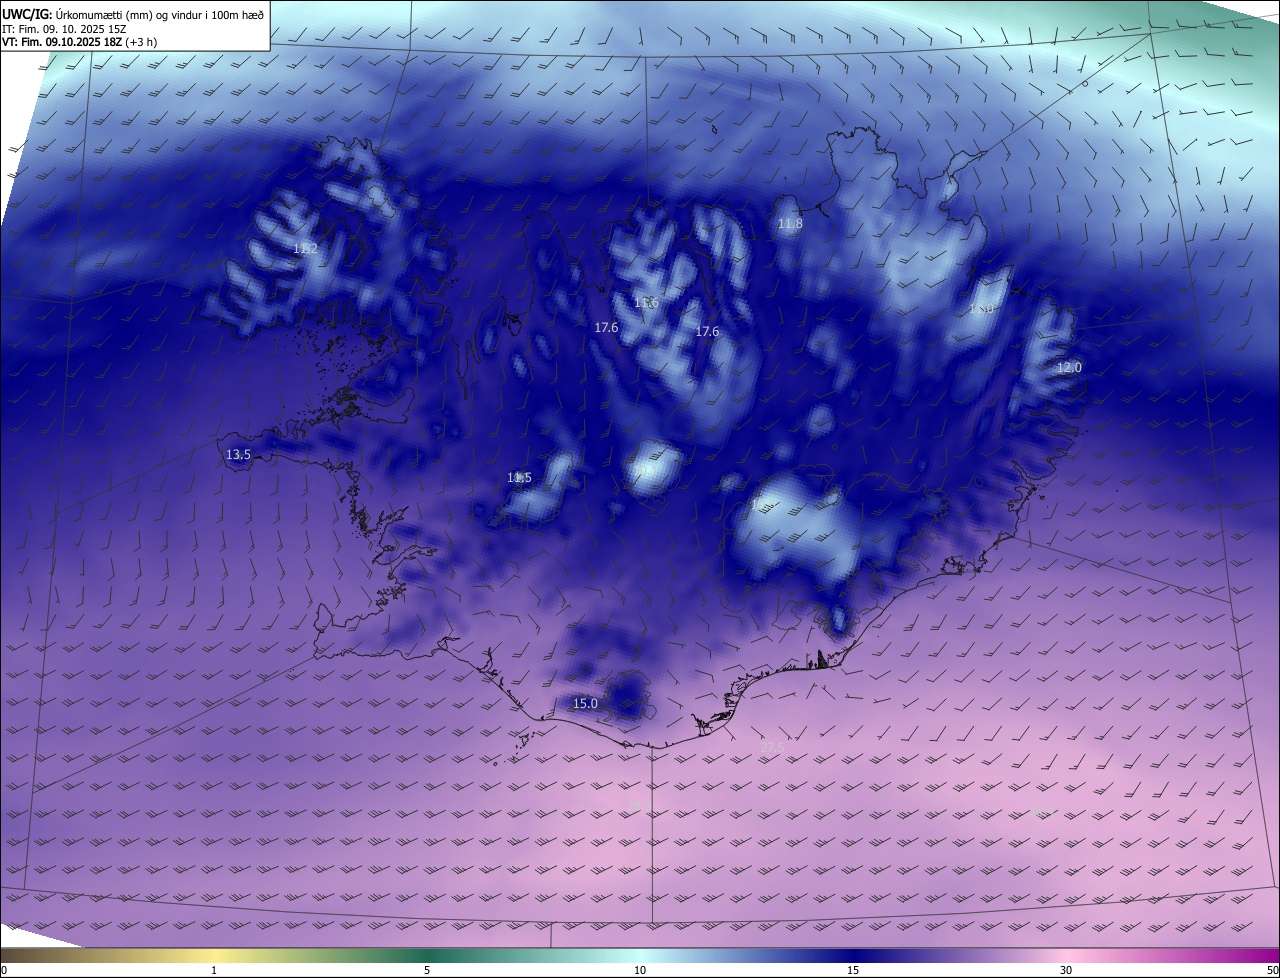
Task: Click the color bar tick labeled 30
Action: point(1066,970)
